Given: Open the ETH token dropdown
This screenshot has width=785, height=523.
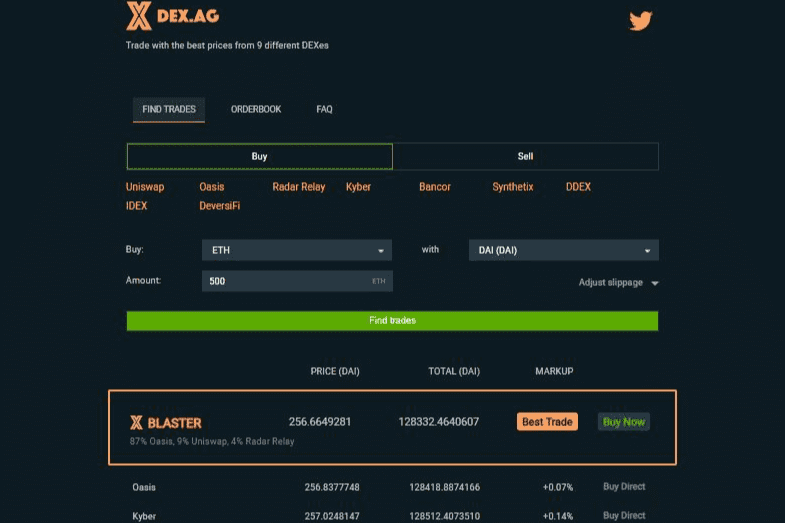Looking at the screenshot, I should [297, 250].
